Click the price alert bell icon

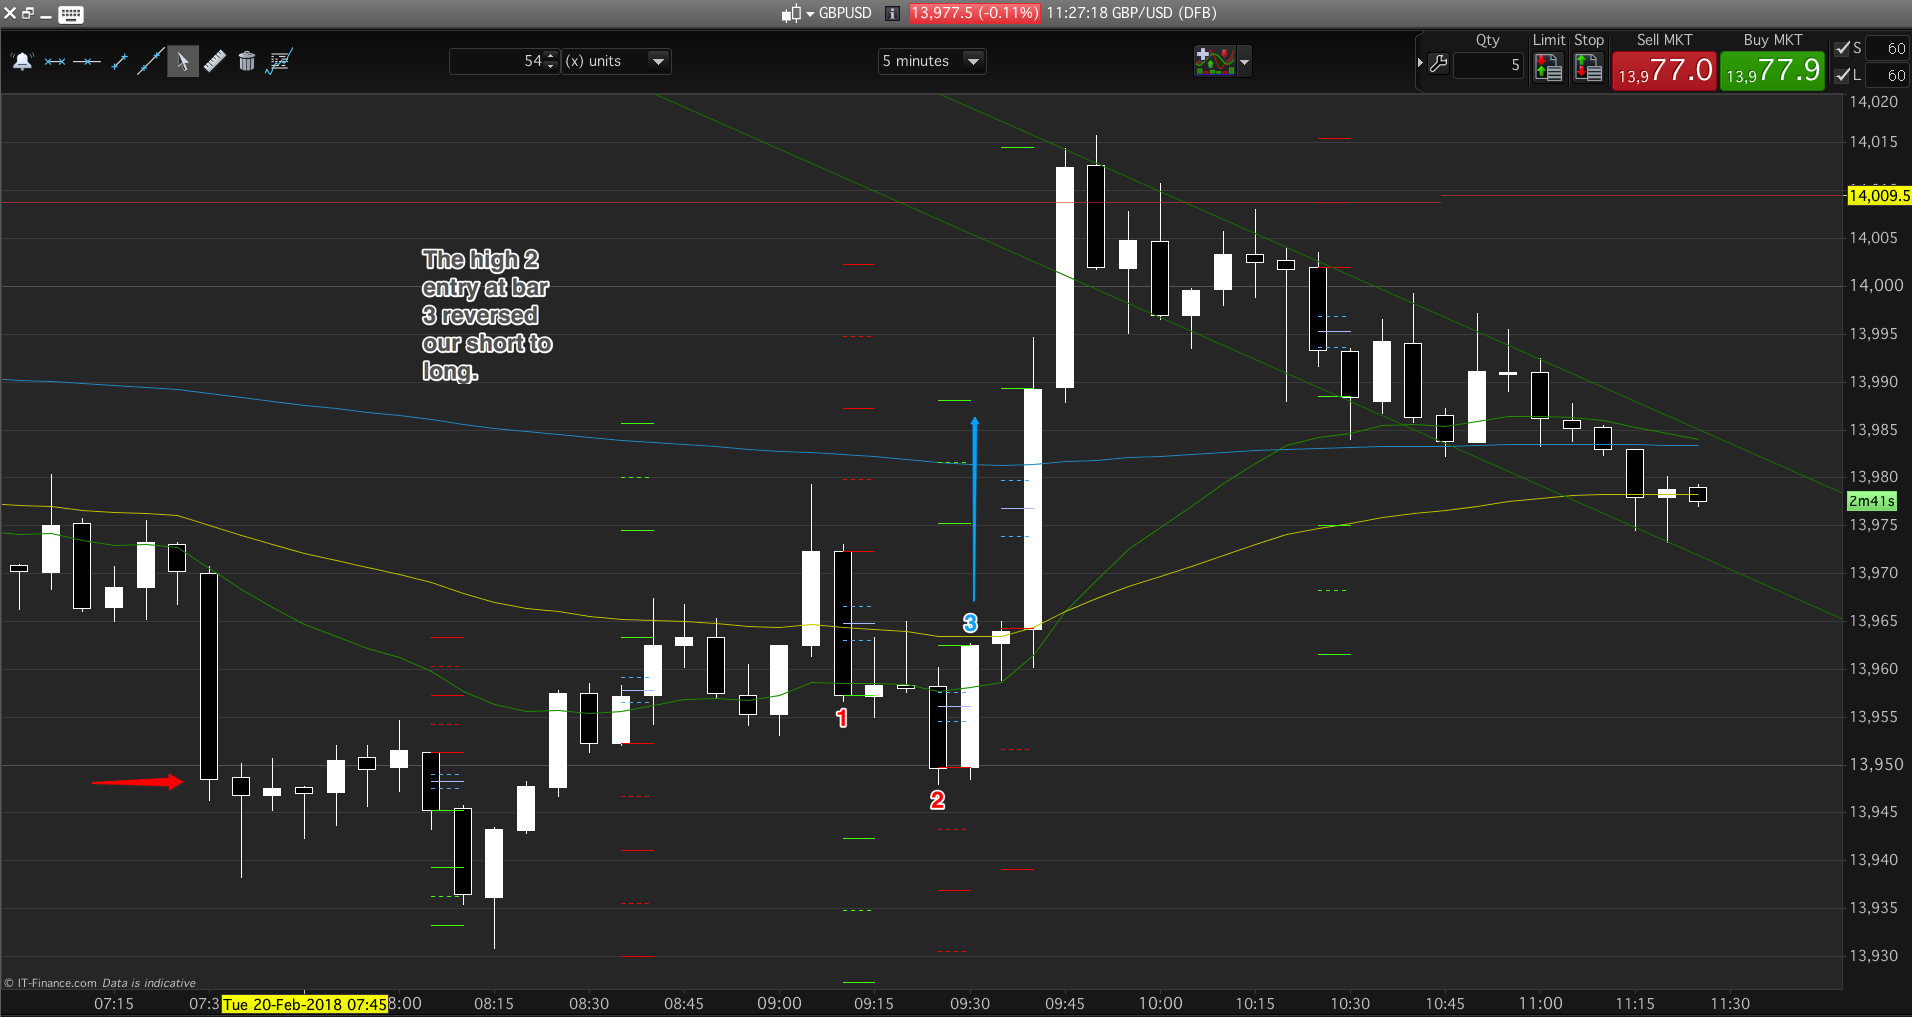[22, 62]
